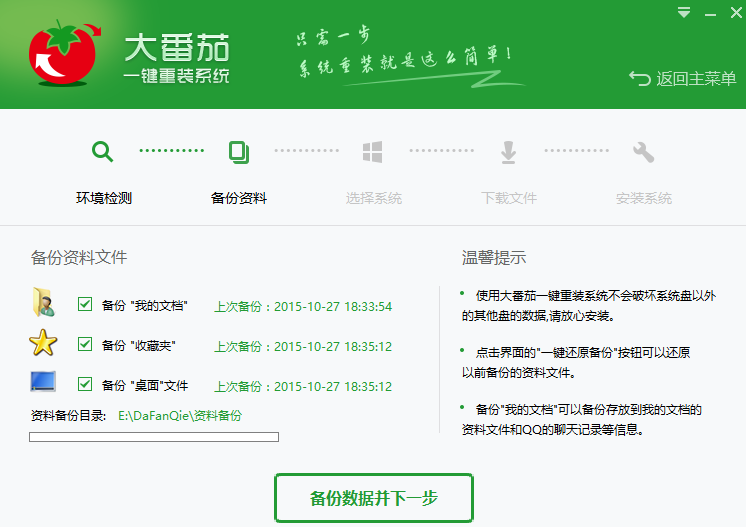Switch to the 选择系统 step label
Viewport: 746px width, 527px height.
pyautogui.click(x=373, y=198)
